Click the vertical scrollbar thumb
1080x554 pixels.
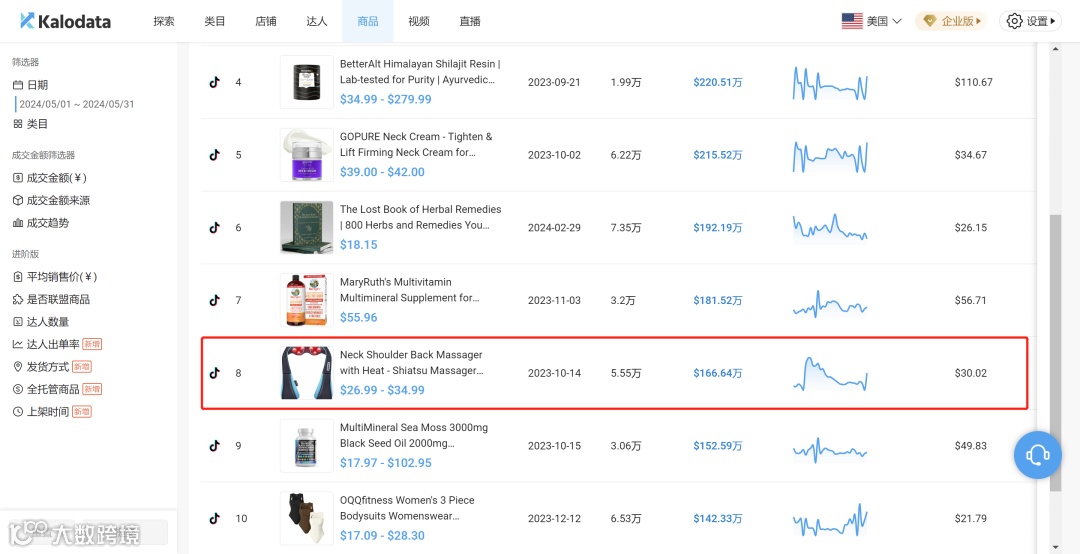[1055, 352]
